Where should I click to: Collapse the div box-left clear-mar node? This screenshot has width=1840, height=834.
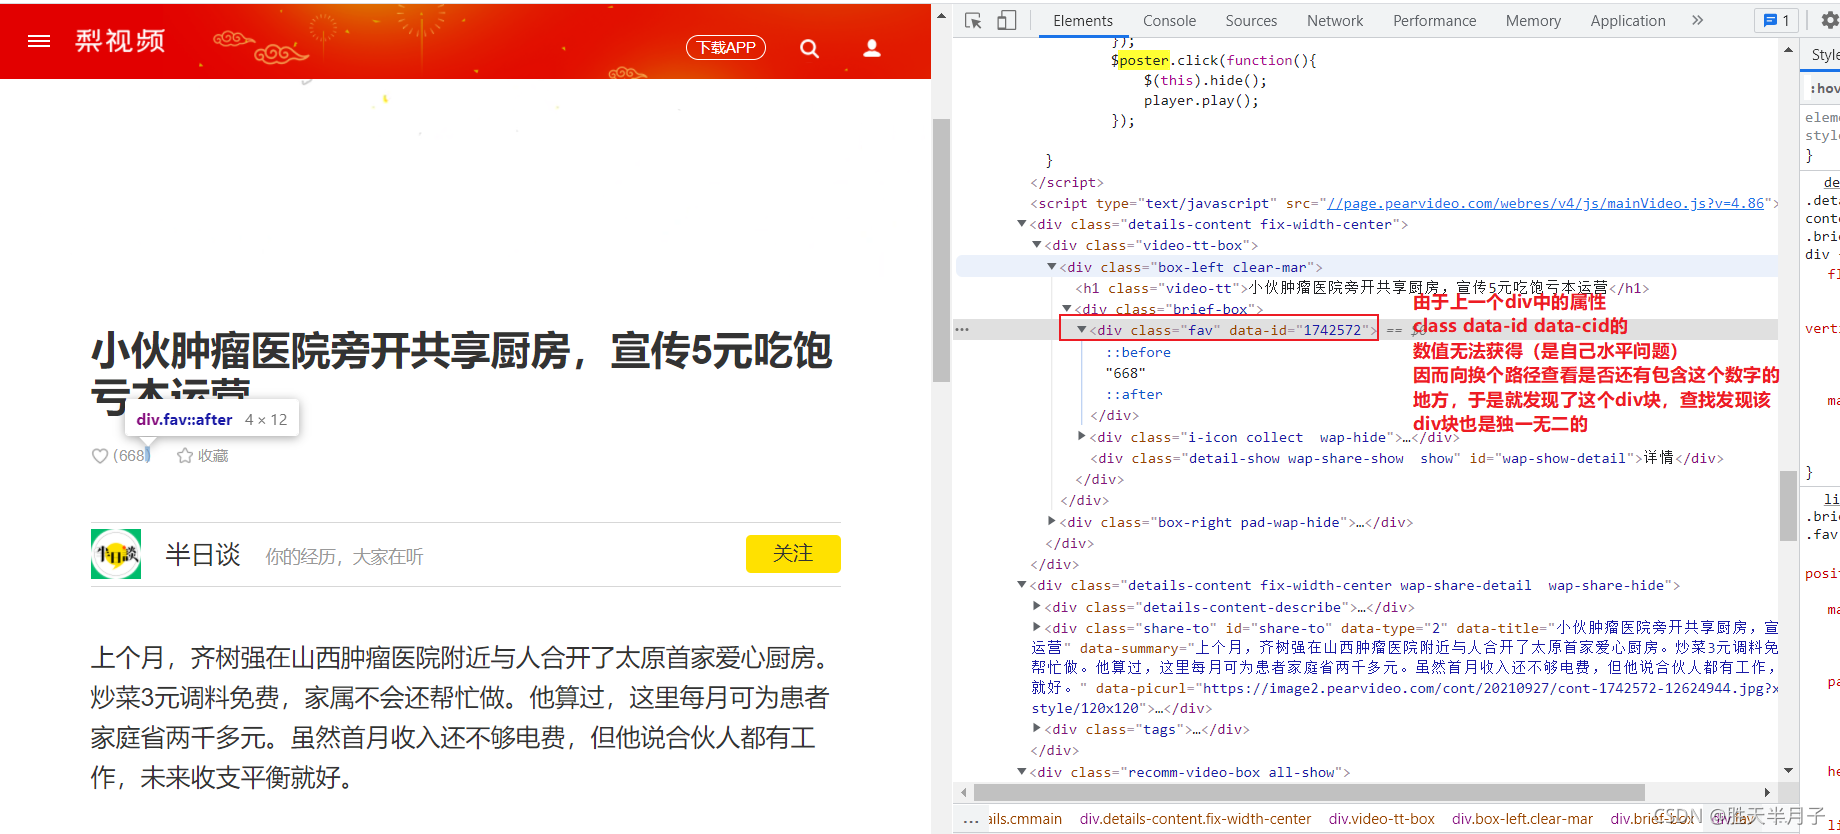tap(1052, 267)
